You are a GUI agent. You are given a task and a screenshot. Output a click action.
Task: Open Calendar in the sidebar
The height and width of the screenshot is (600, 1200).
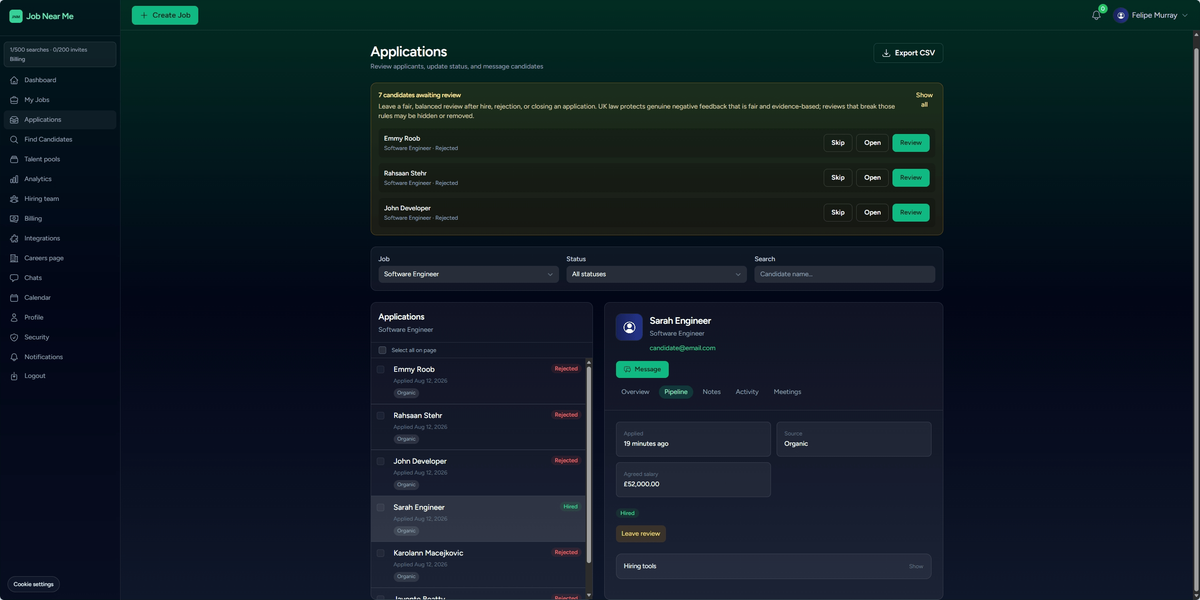pos(60,298)
